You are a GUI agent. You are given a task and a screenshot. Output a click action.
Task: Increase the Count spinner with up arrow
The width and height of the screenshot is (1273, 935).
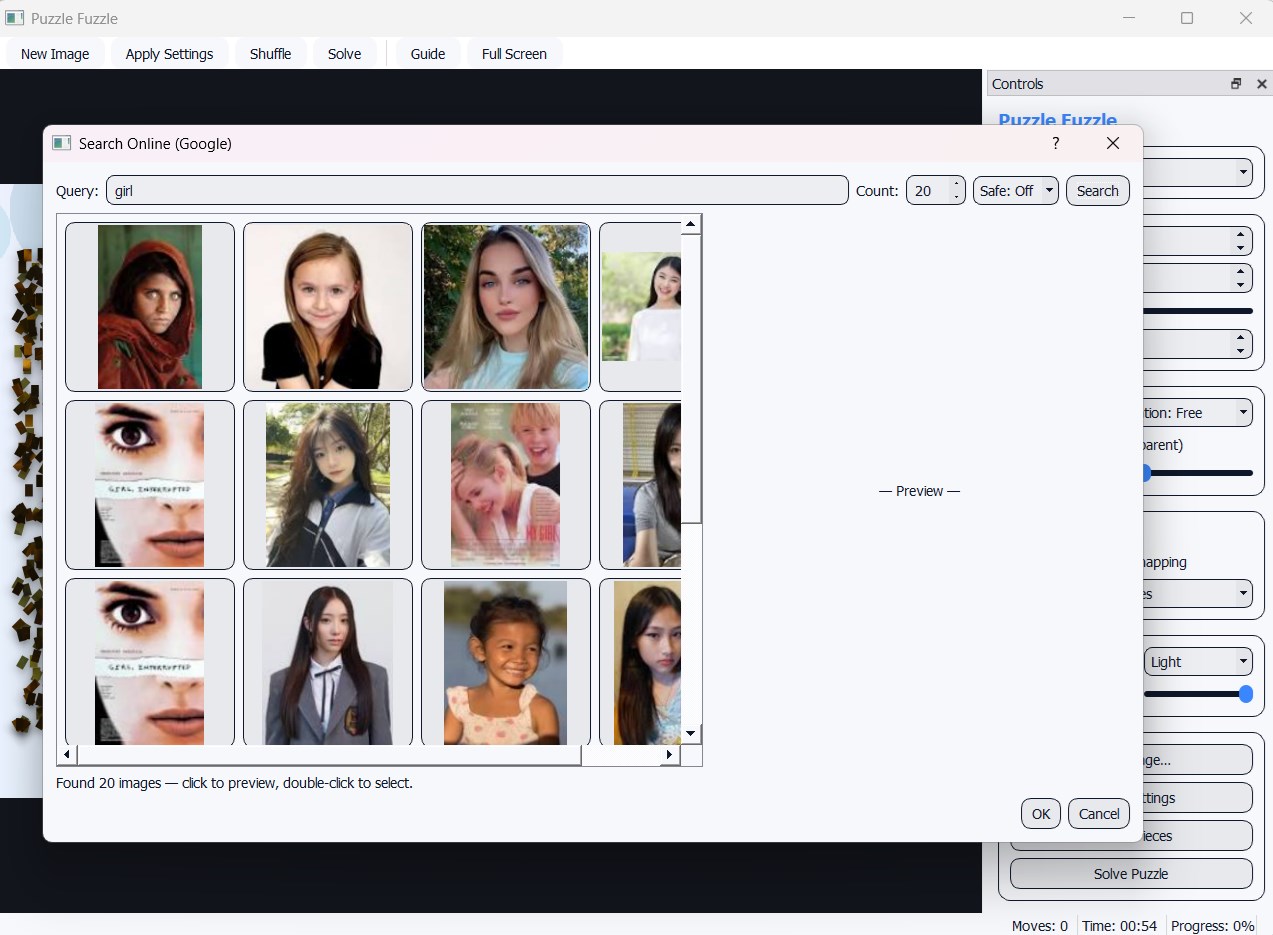957,183
